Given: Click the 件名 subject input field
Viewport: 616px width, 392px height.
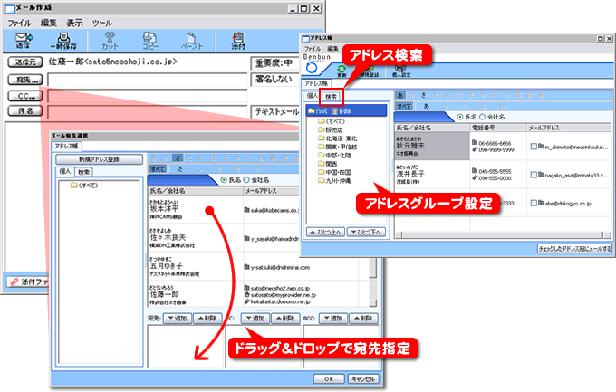Looking at the screenshot, I should (x=147, y=112).
